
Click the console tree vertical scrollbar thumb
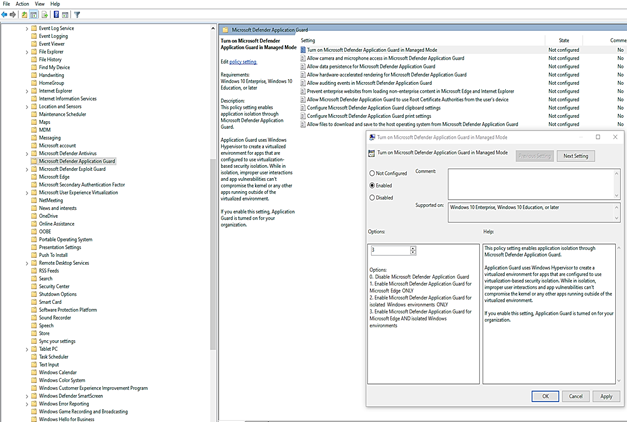213,254
